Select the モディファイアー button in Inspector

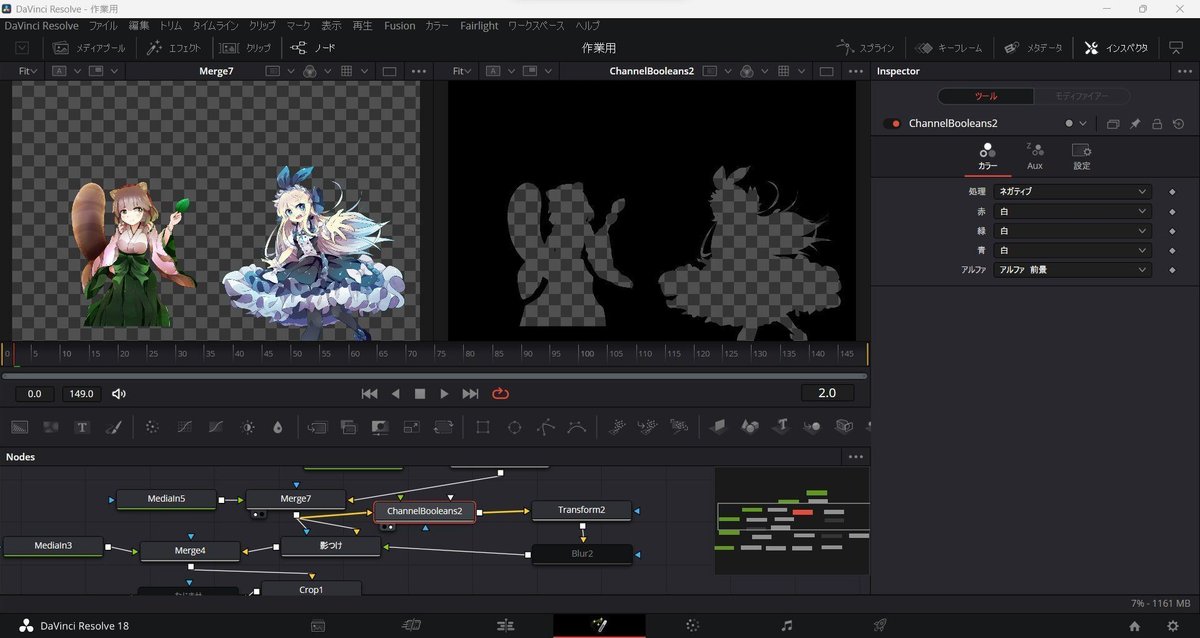pyautogui.click(x=1083, y=96)
